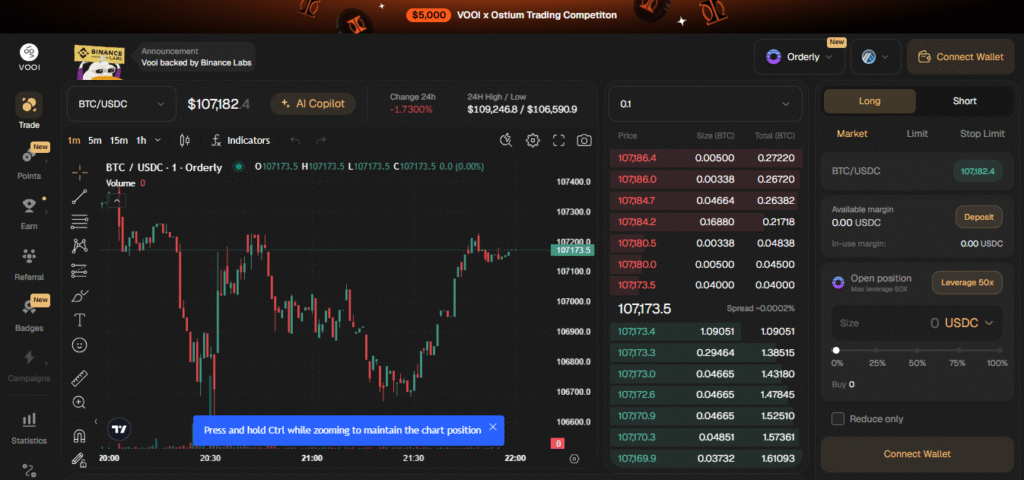This screenshot has width=1024, height=480.
Task: Pick the text annotation tool
Action: tap(80, 320)
